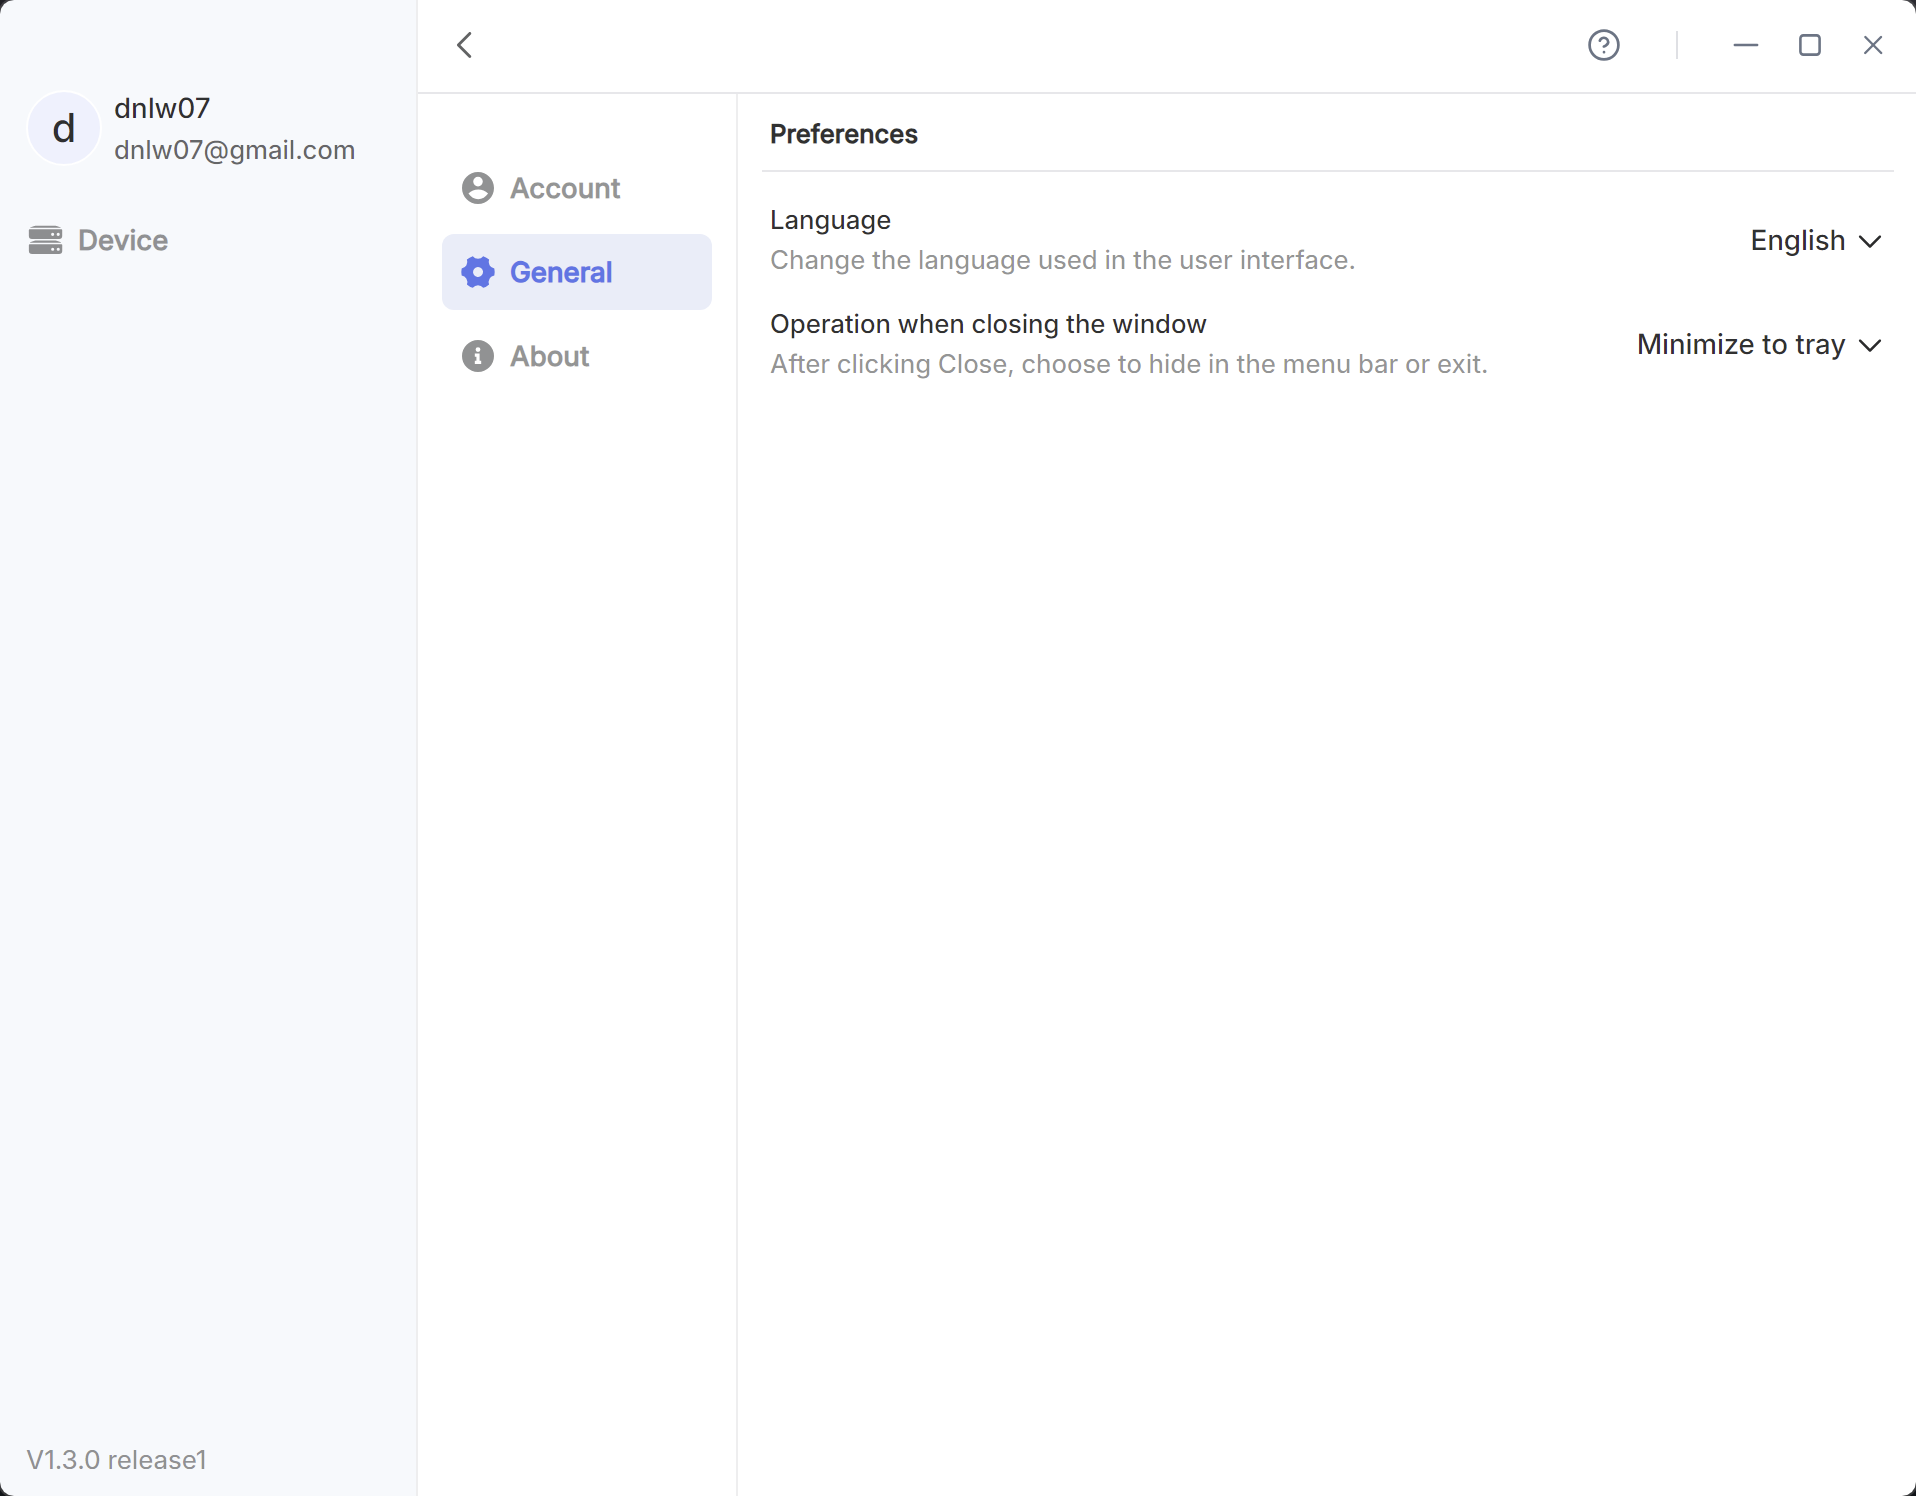Open the English language dropdown

(x=1797, y=241)
